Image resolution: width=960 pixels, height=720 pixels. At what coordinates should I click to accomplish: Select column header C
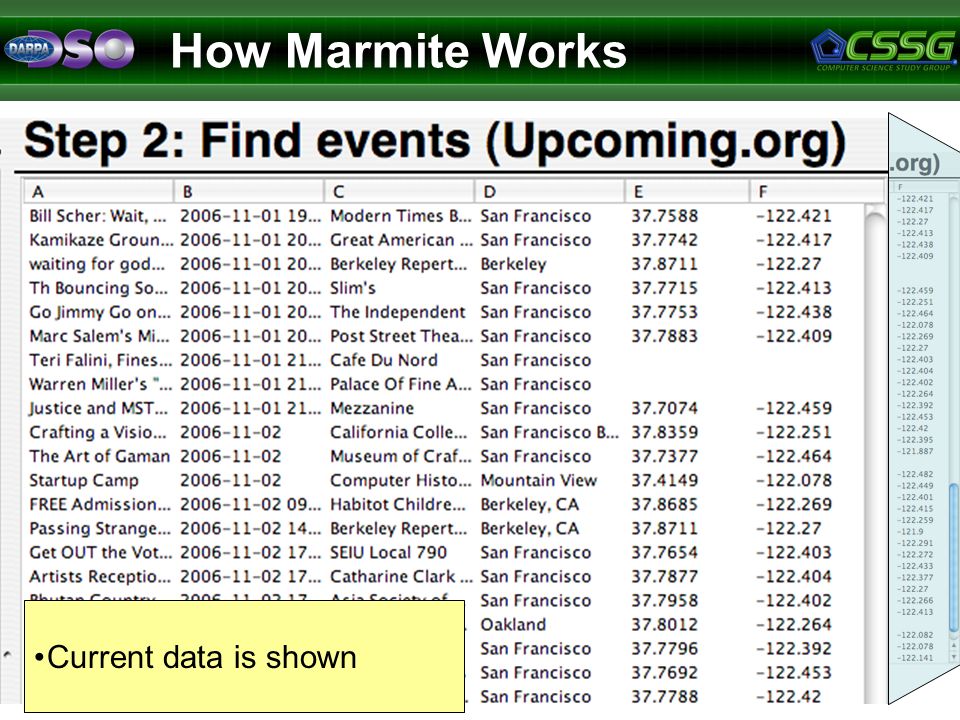point(399,192)
